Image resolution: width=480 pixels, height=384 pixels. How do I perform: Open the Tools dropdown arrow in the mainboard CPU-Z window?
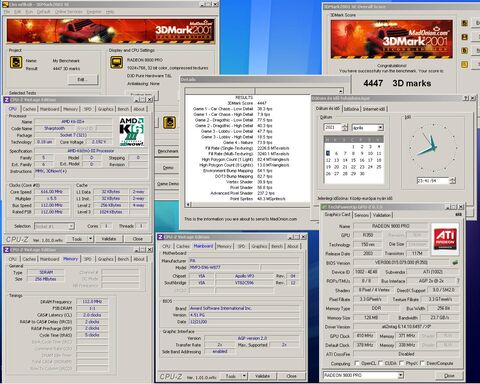pyautogui.click(x=244, y=376)
